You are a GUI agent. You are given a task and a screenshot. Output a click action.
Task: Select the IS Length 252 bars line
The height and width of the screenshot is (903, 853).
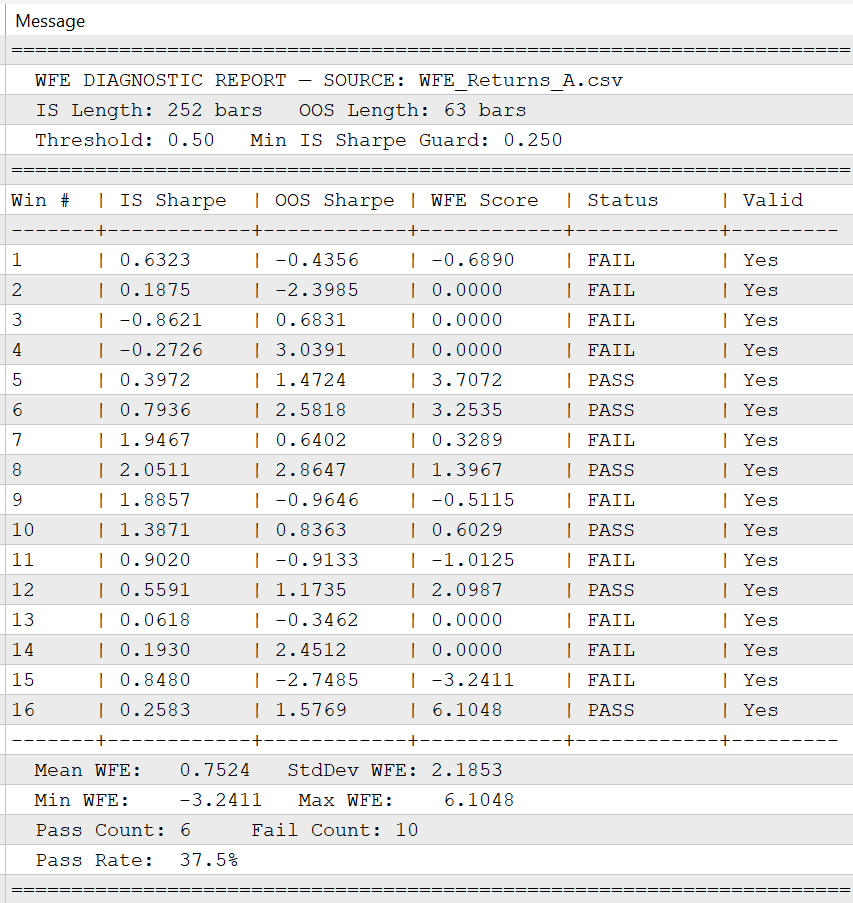click(429, 110)
